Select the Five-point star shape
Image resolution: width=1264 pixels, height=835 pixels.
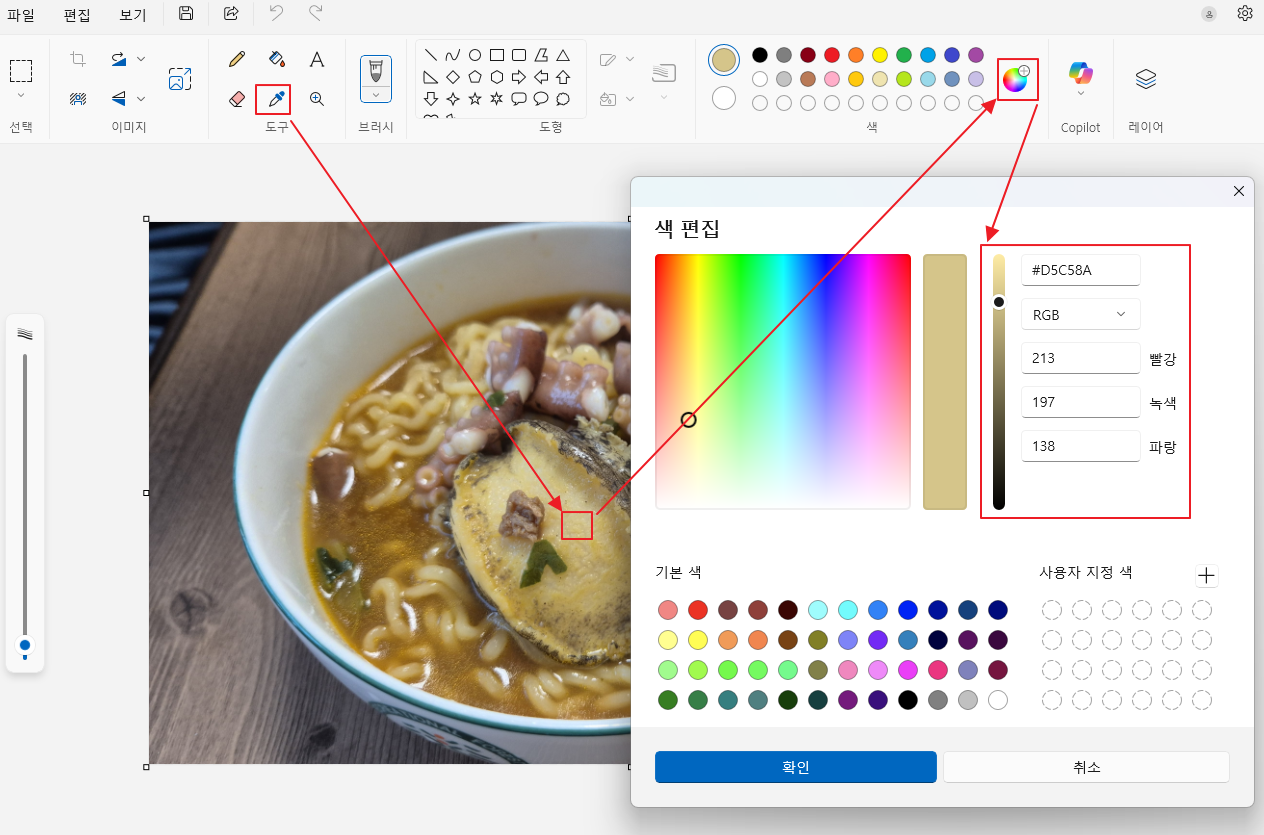click(x=475, y=99)
